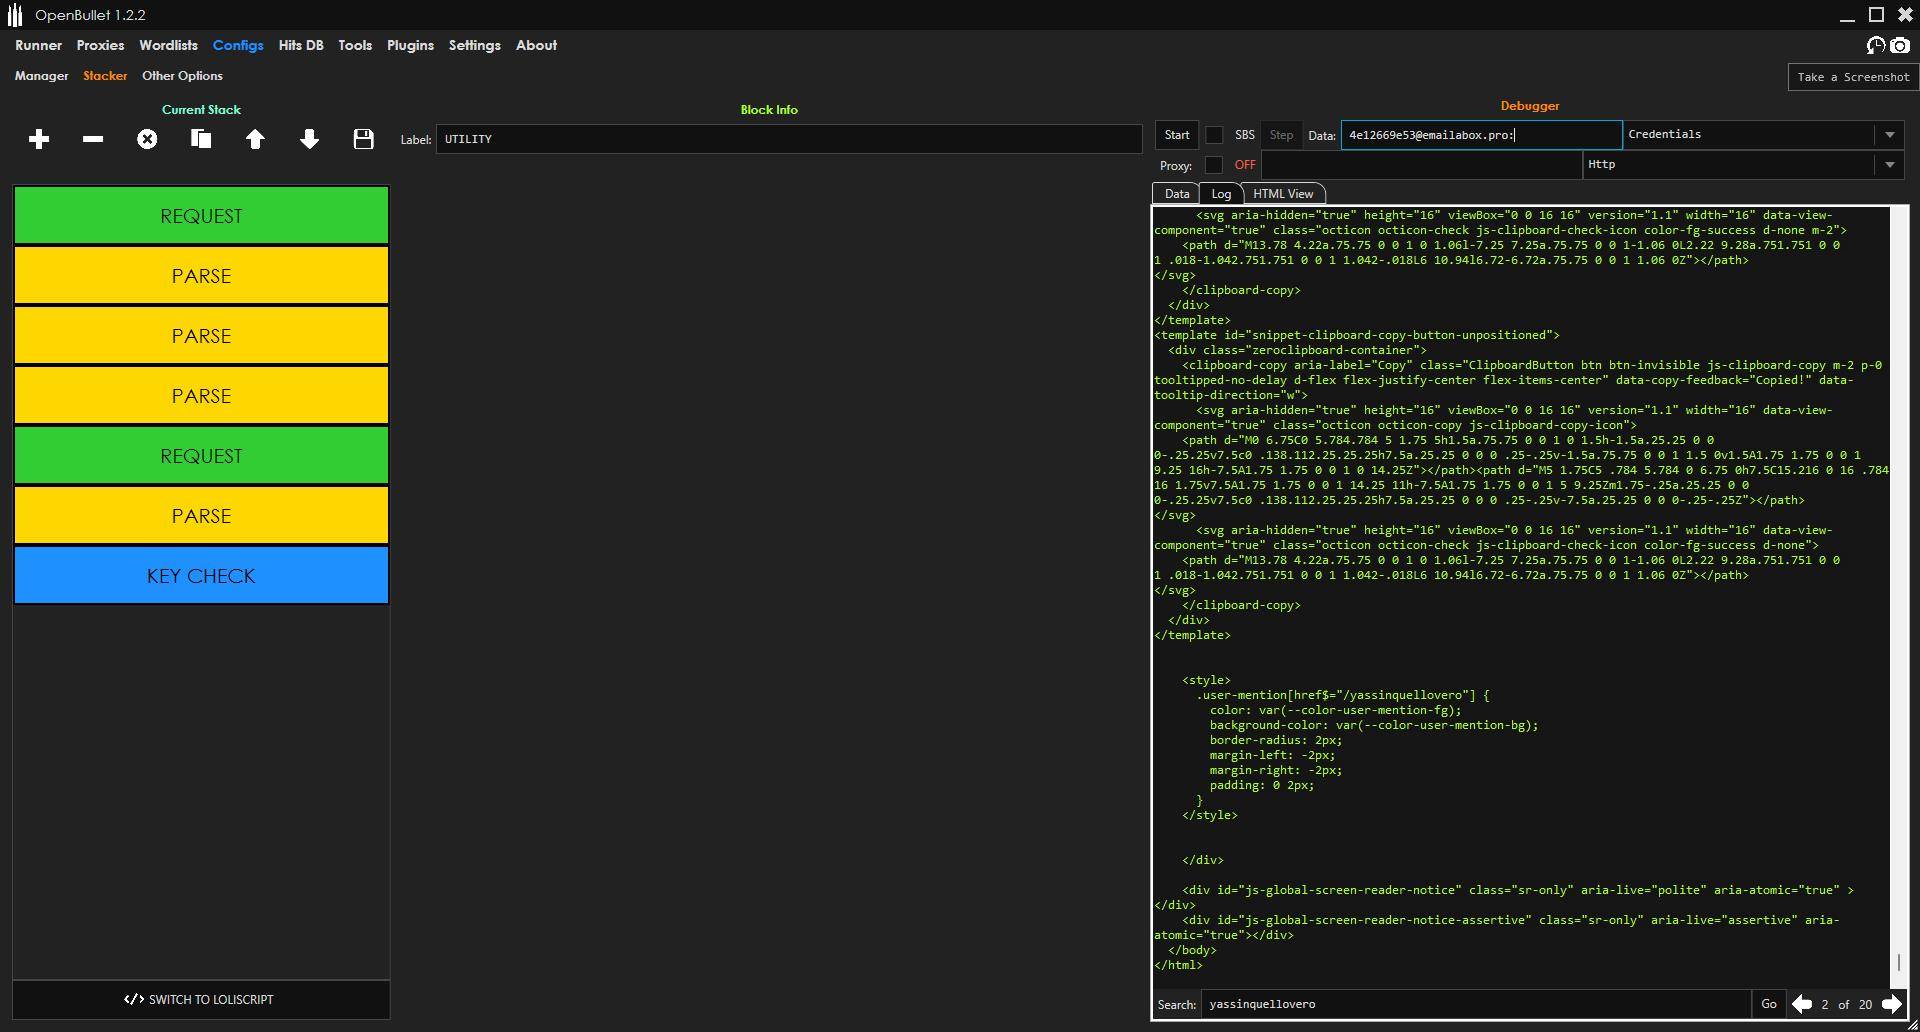Start the debugger
Screen dimensions: 1920x1032
[1175, 134]
